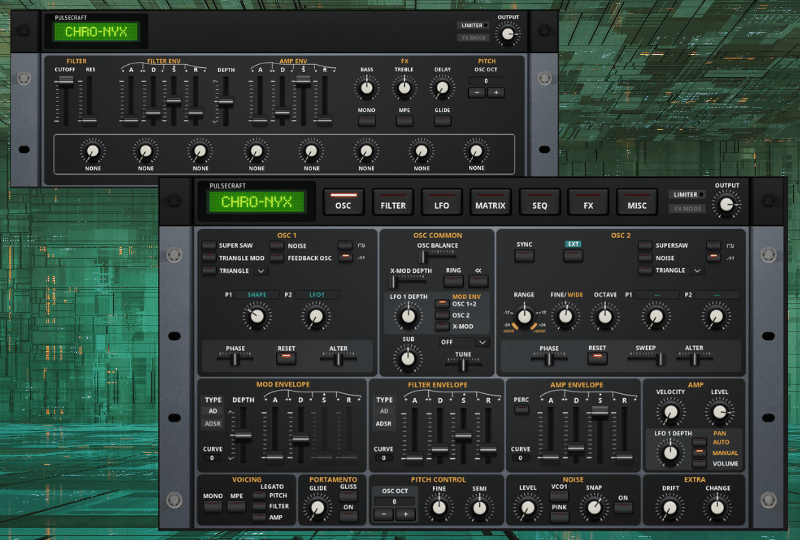Open TRIANGLE waveform dropdown in OSC 1

(x=261, y=271)
